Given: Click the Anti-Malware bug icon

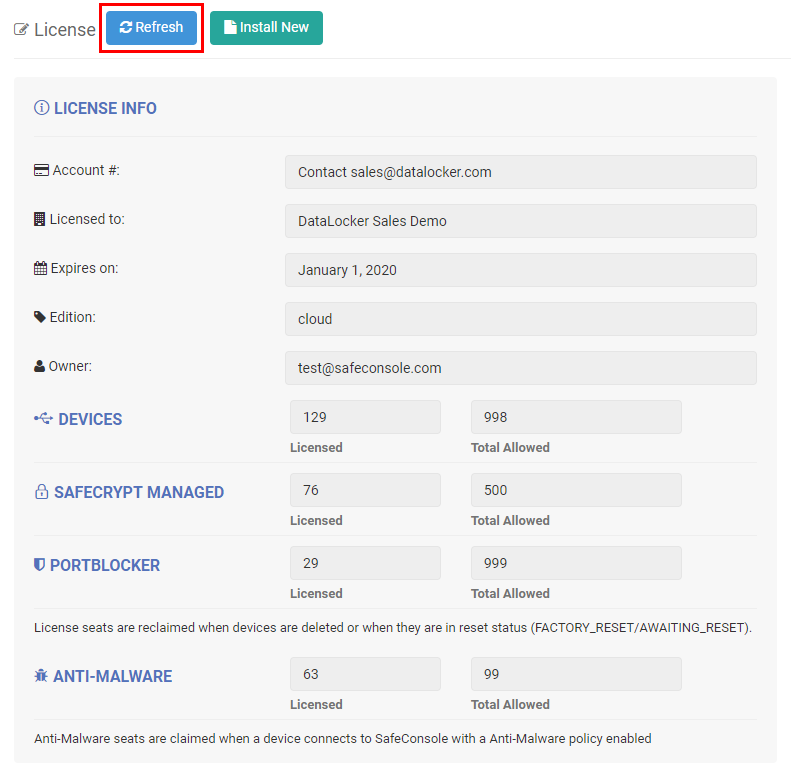Looking at the screenshot, I should click(41, 675).
